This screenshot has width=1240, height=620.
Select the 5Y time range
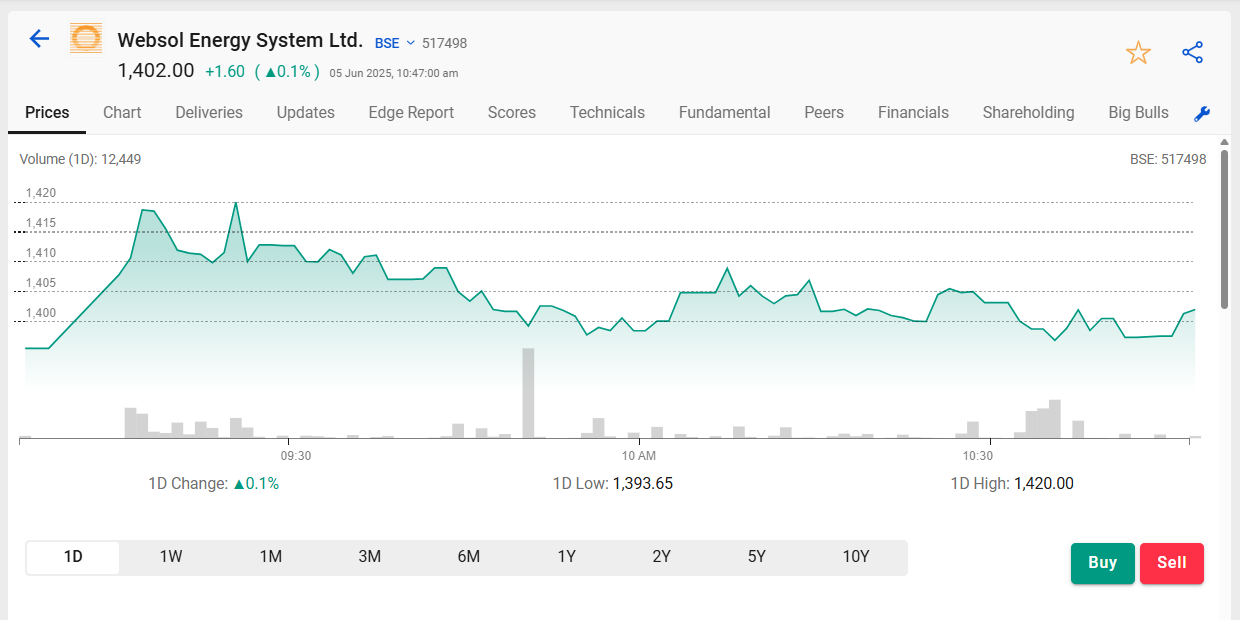pyautogui.click(x=757, y=557)
